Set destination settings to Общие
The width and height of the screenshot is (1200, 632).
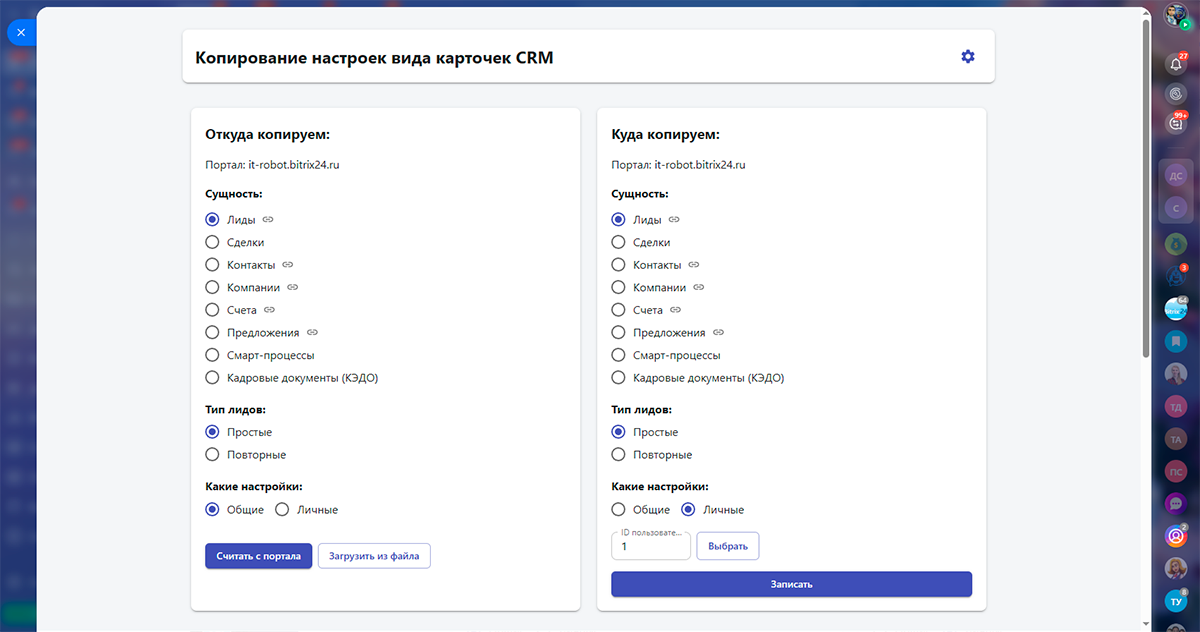coord(618,510)
